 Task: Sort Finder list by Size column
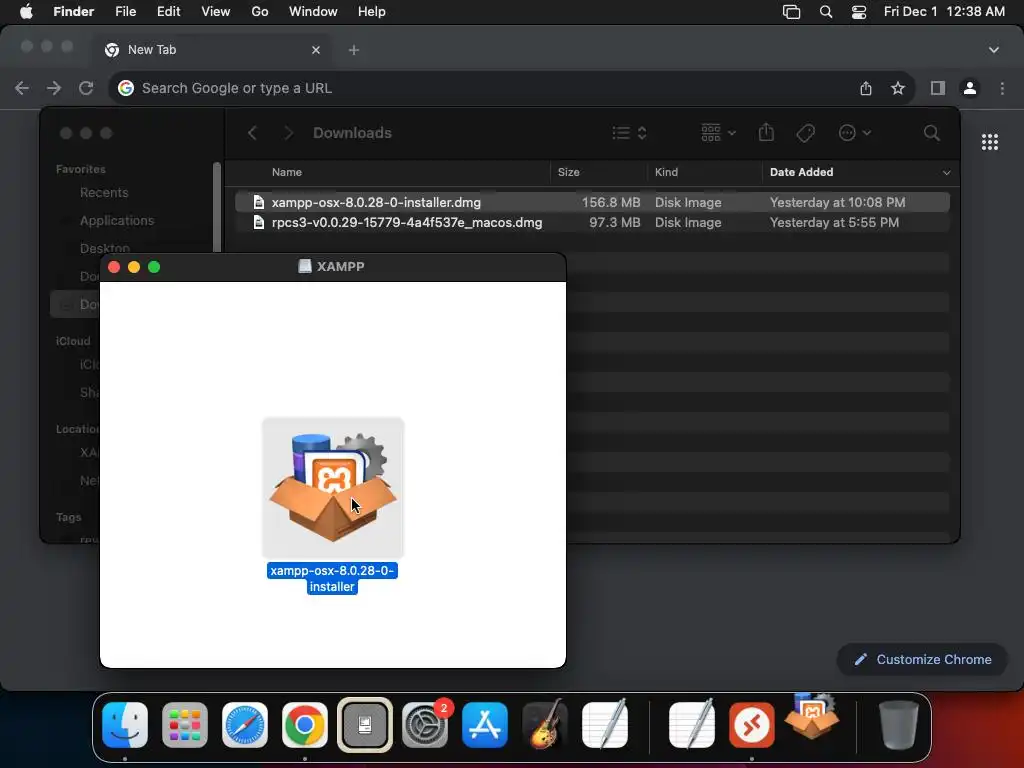click(x=569, y=172)
